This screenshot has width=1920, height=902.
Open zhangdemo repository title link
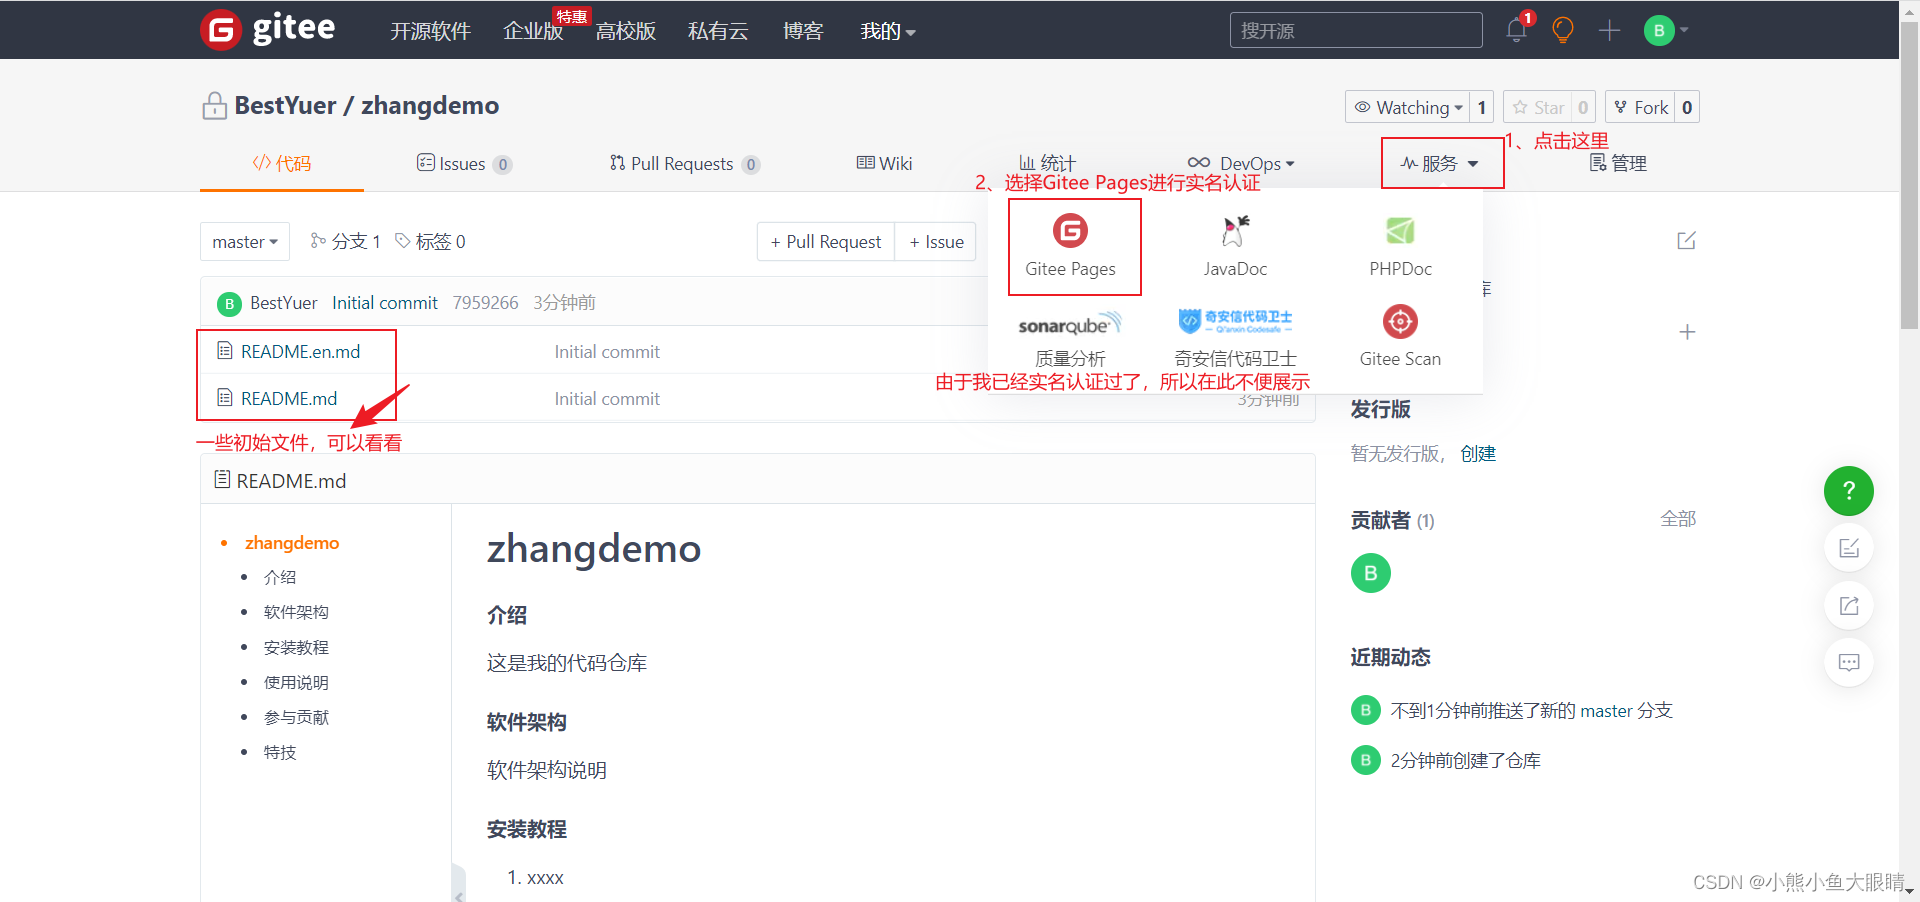point(430,105)
